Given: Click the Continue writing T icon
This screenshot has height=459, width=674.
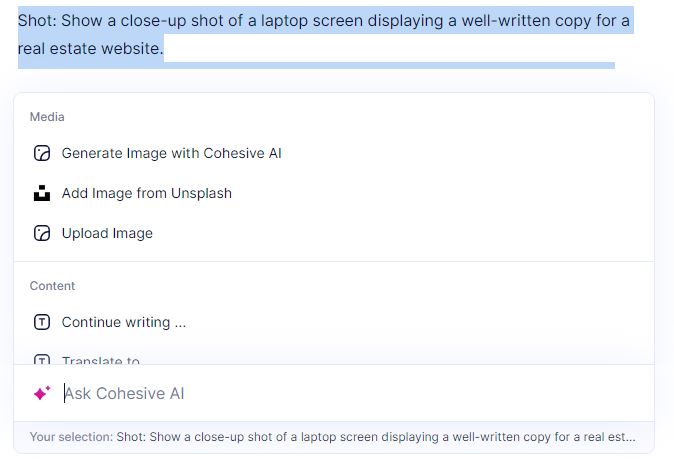Looking at the screenshot, I should point(42,322).
